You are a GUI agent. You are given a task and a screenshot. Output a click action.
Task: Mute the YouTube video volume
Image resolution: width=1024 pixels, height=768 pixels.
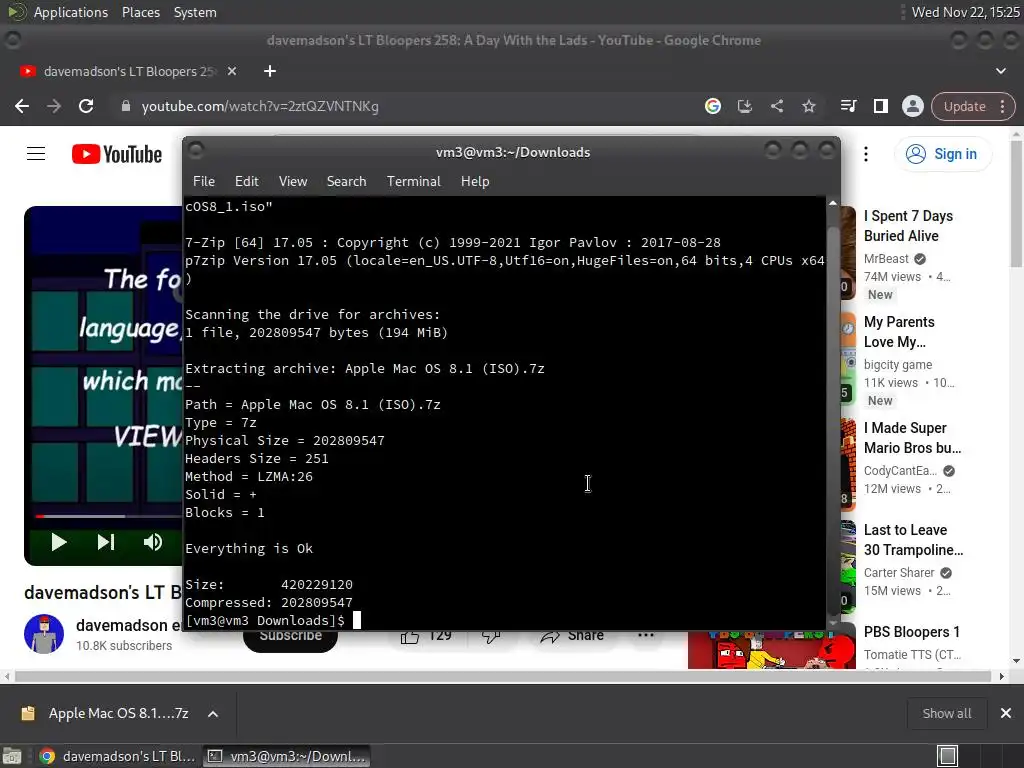(153, 542)
